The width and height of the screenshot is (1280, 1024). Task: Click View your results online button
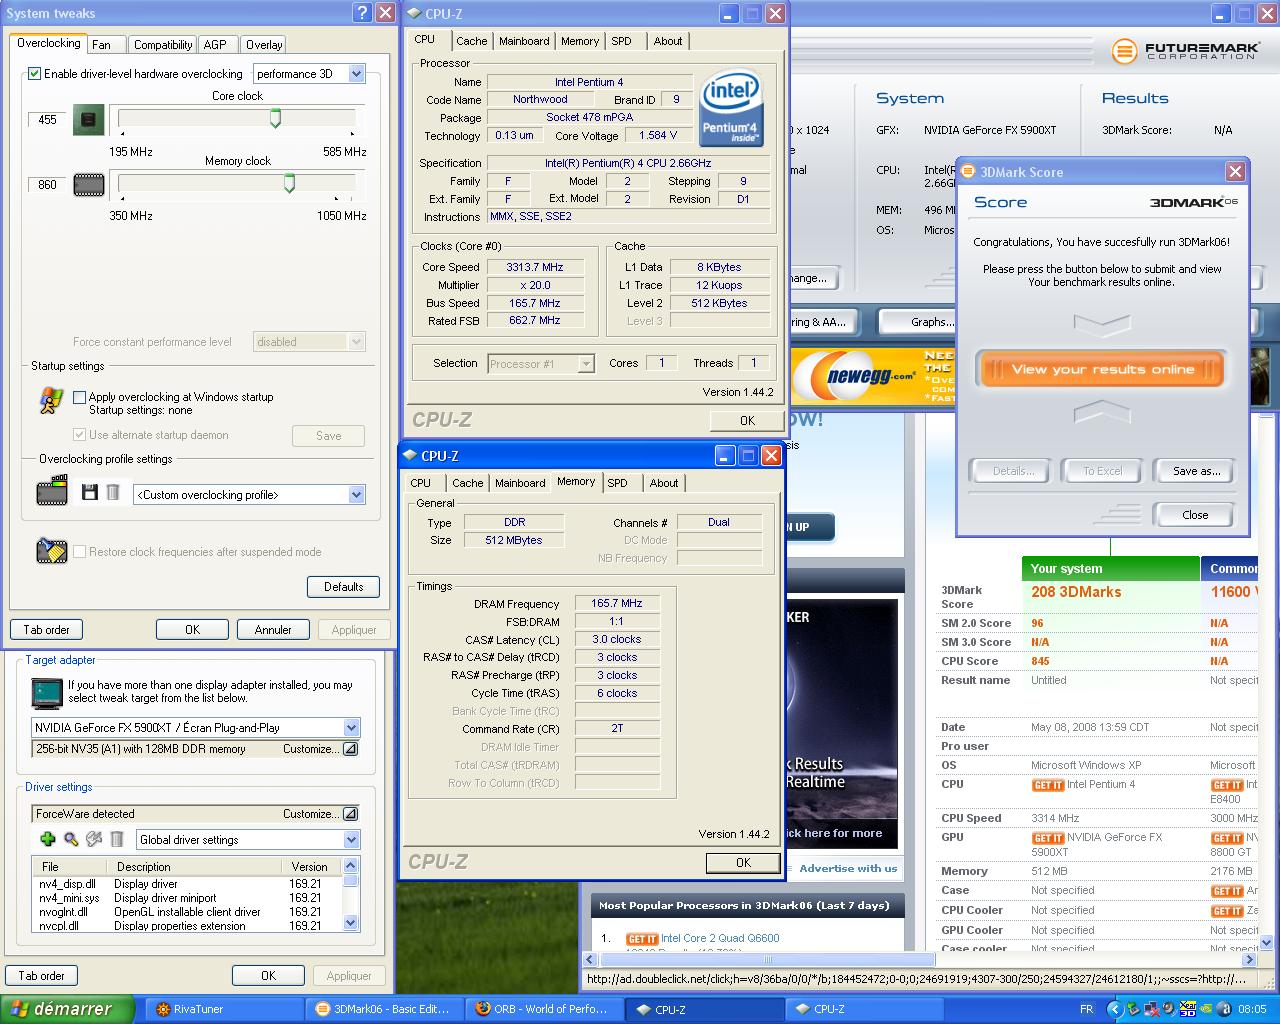coord(1103,369)
